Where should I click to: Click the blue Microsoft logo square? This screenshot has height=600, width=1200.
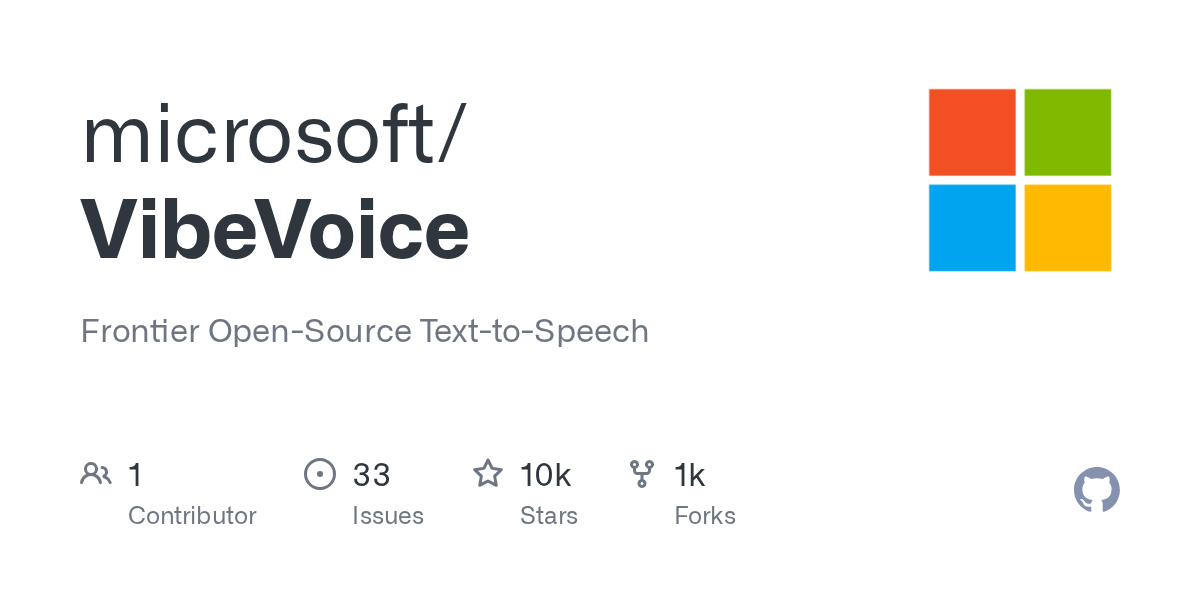tap(972, 228)
